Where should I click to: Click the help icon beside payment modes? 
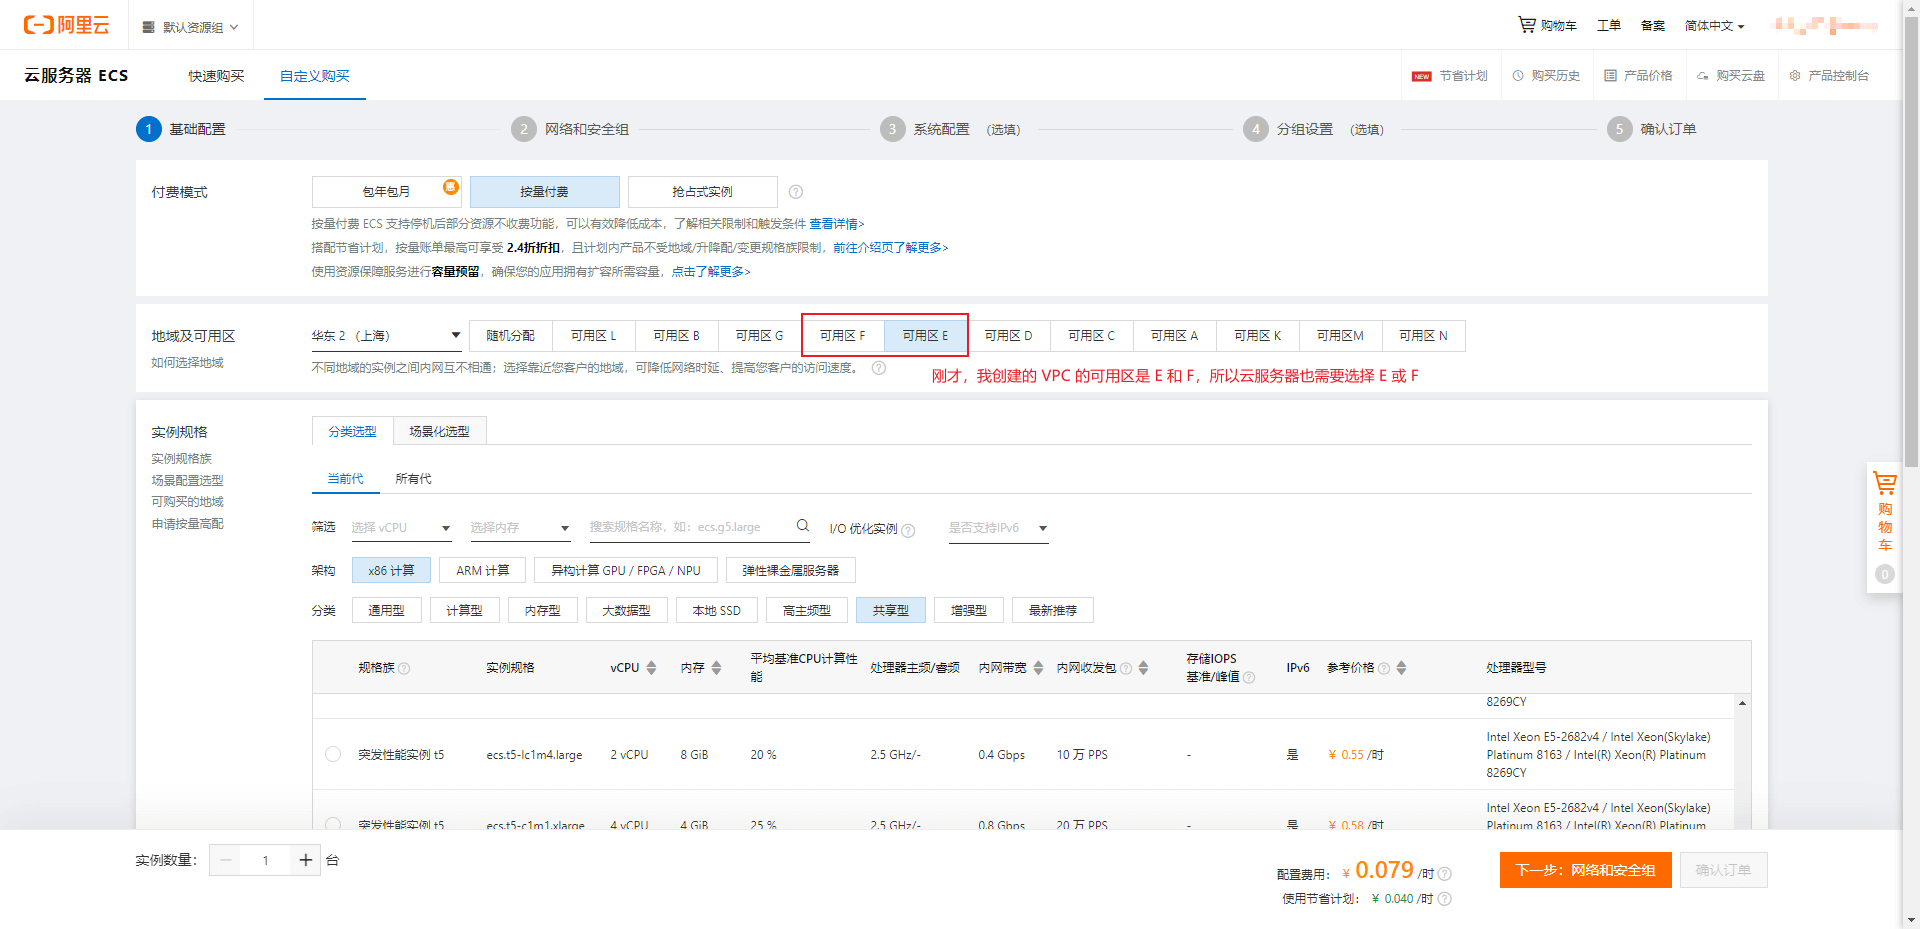796,192
